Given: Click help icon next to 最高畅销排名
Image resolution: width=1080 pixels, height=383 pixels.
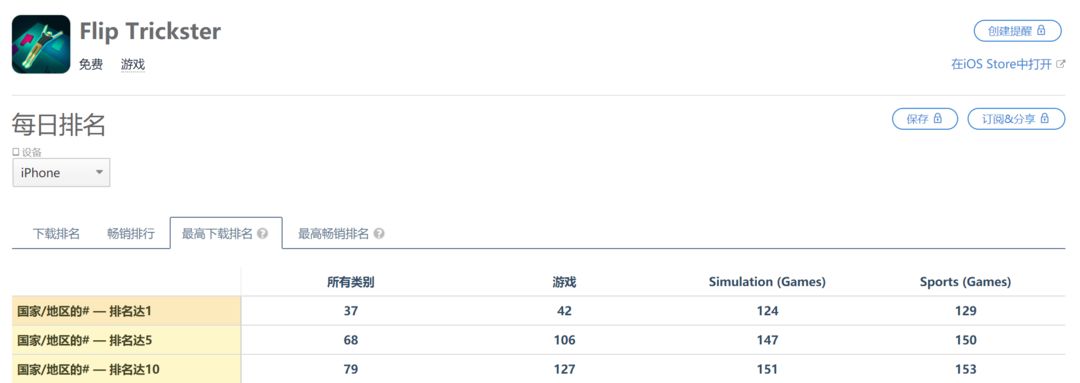Looking at the screenshot, I should click(379, 234).
